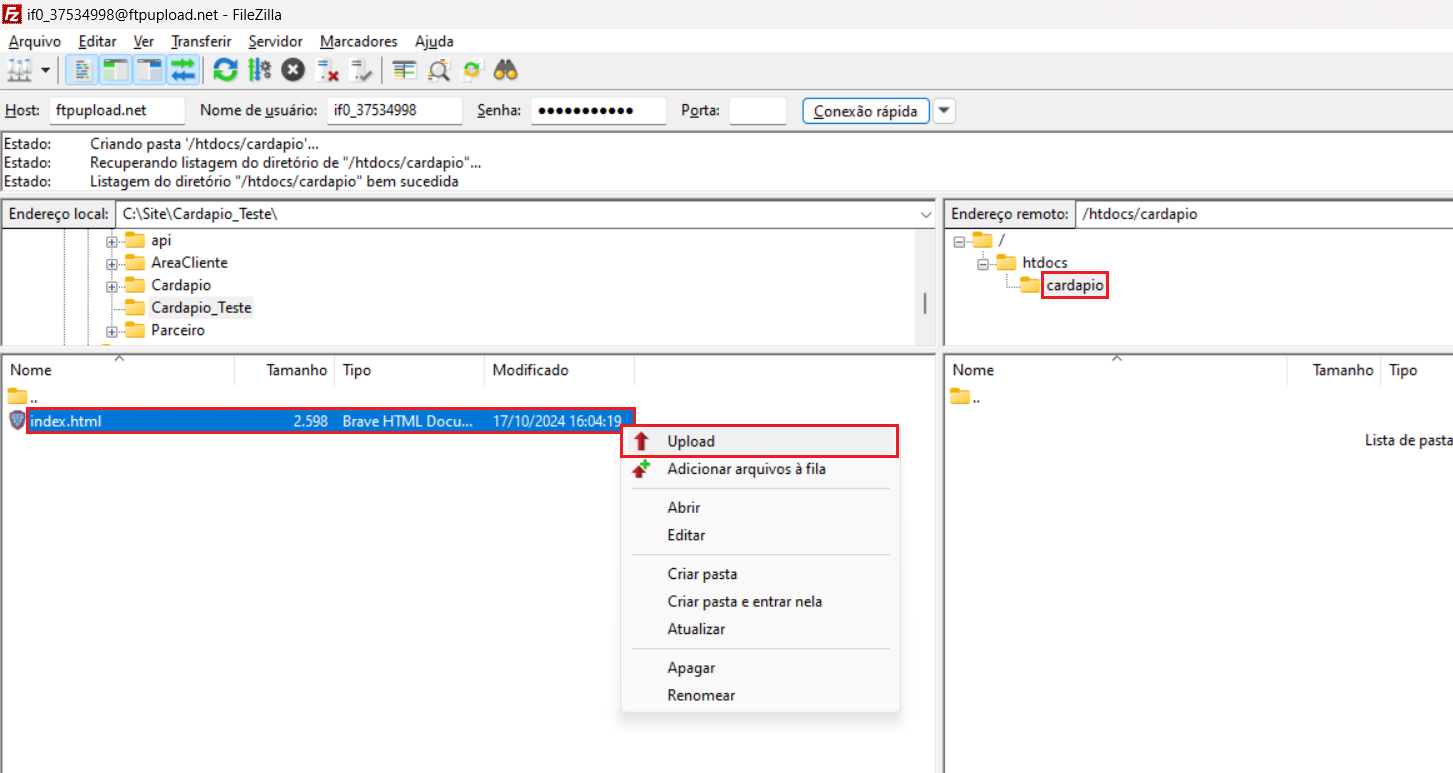Select Renomear in context menu
The image size is (1453, 773).
(701, 695)
